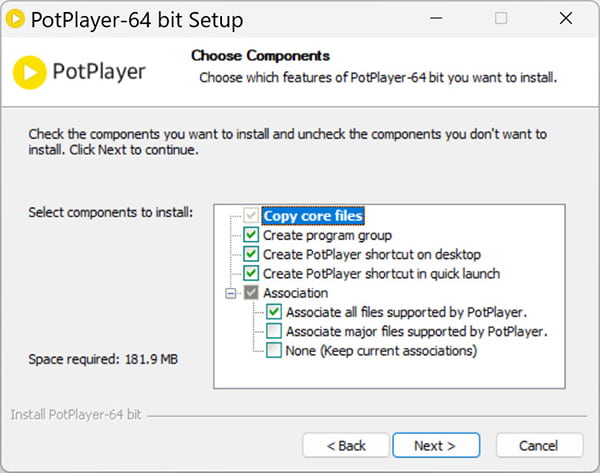The width and height of the screenshot is (600, 473).
Task: Toggle the Association group checkbox
Action: (251, 293)
